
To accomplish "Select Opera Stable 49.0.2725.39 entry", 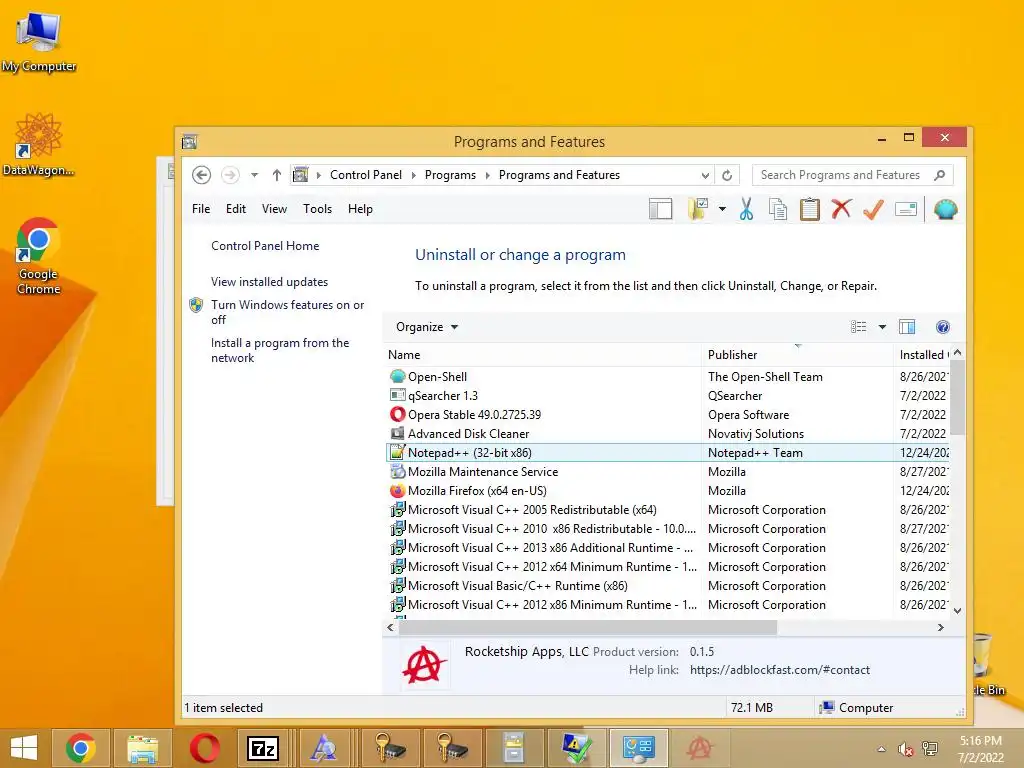I will pos(667,415).
